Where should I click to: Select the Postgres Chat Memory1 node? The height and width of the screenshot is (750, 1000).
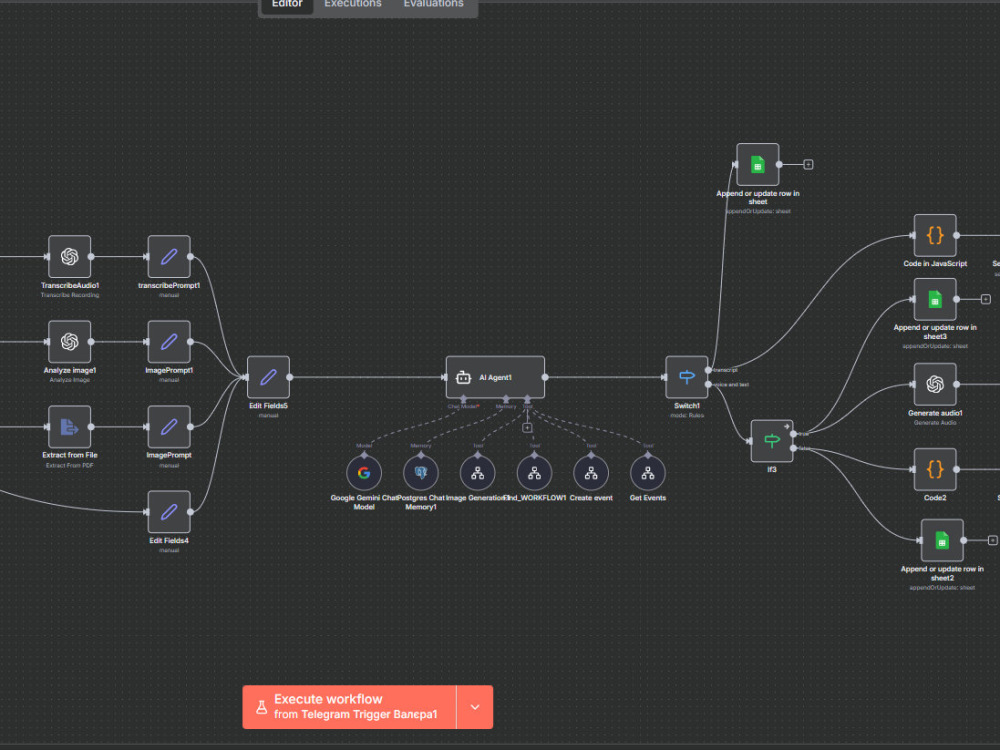tap(421, 473)
